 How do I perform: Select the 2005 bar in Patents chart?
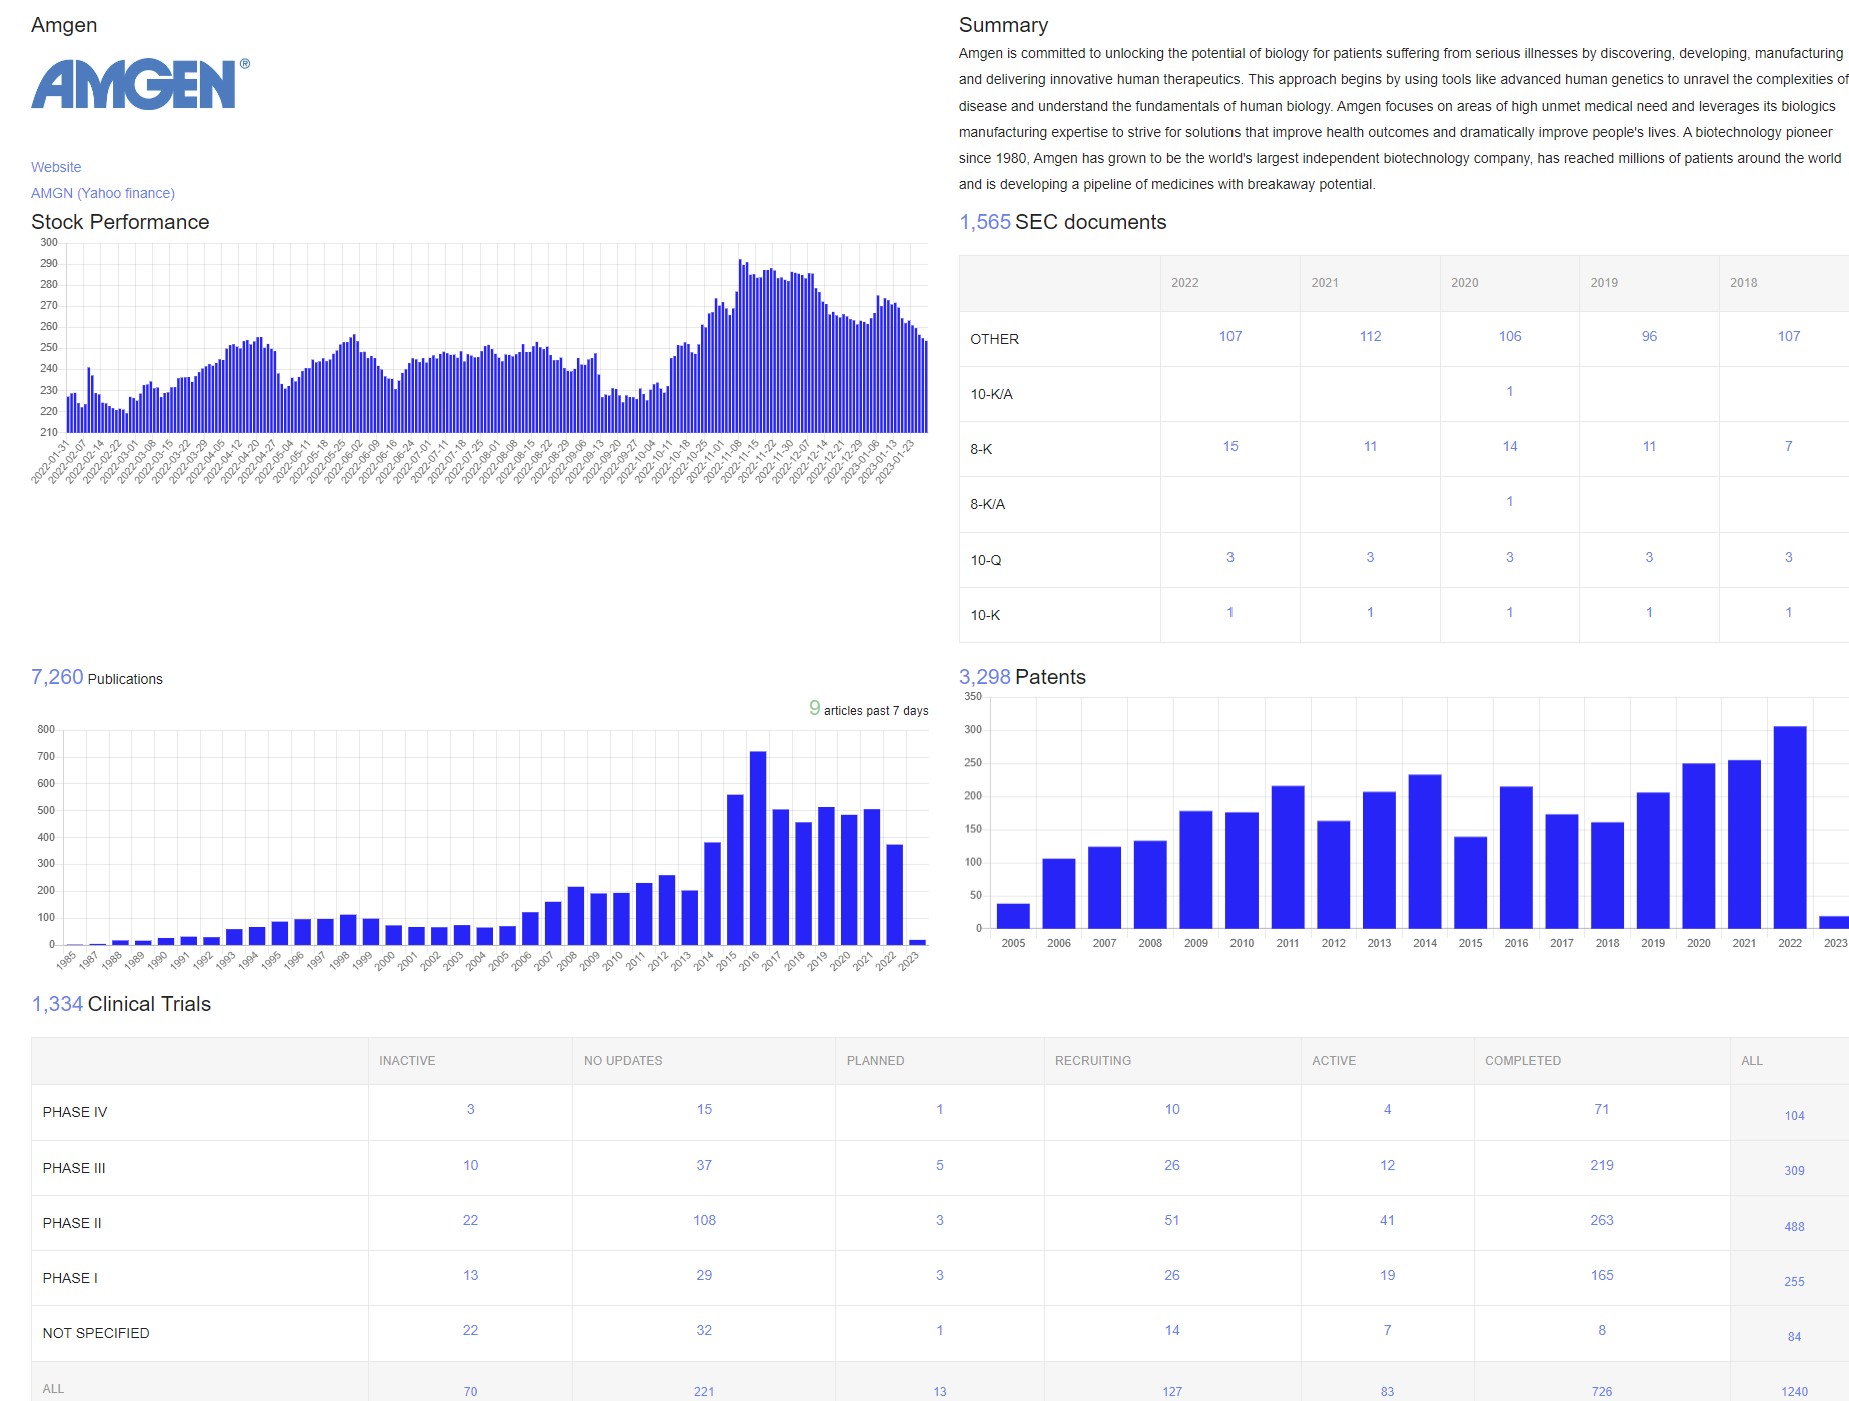pyautogui.click(x=1013, y=916)
